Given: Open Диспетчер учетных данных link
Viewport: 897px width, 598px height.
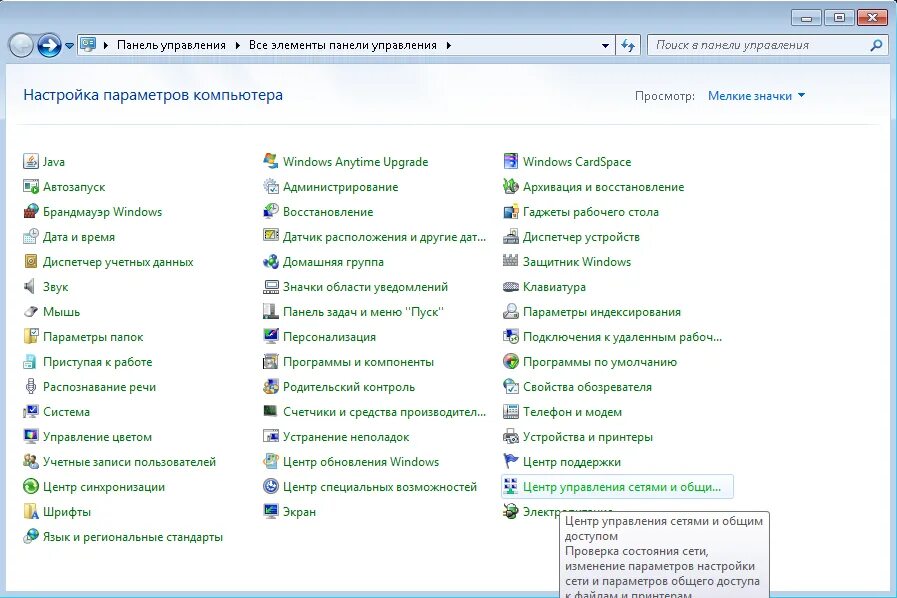Looking at the screenshot, I should coord(118,262).
